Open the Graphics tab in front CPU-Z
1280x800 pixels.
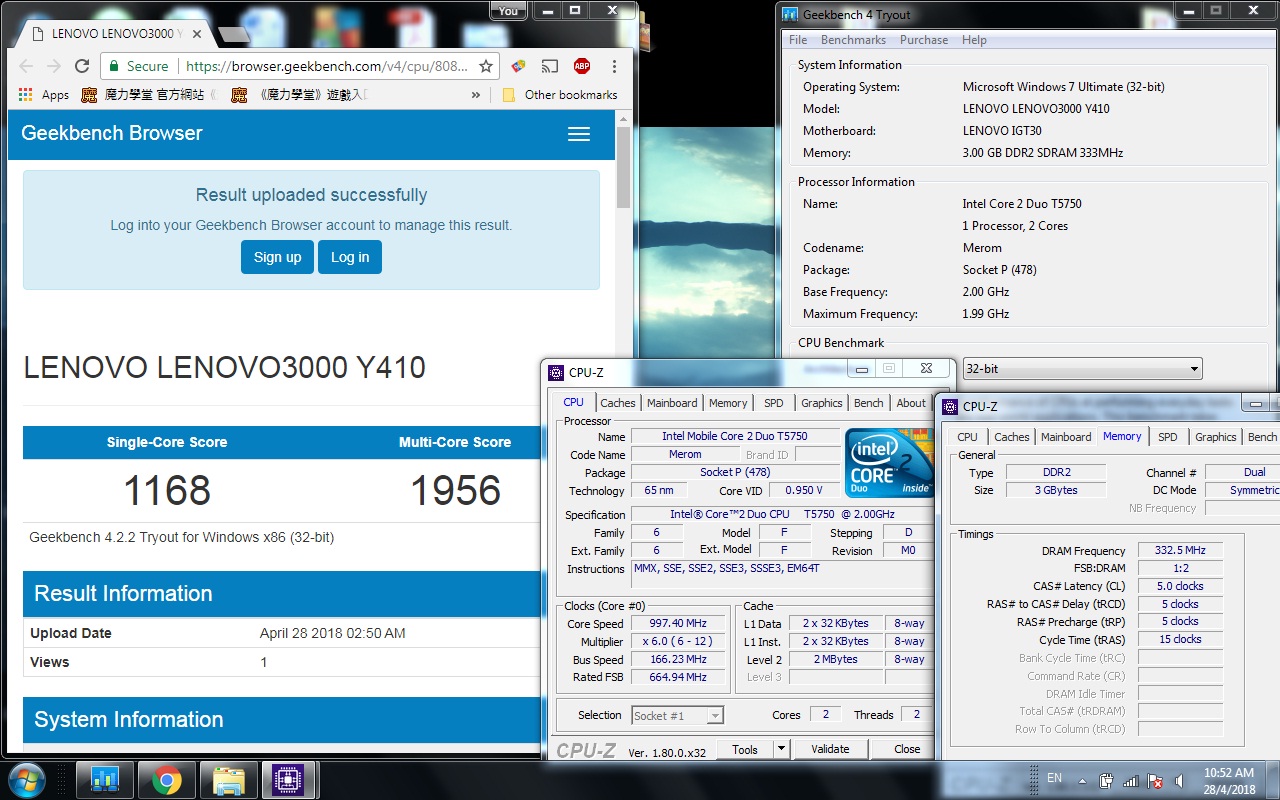pyautogui.click(x=822, y=403)
